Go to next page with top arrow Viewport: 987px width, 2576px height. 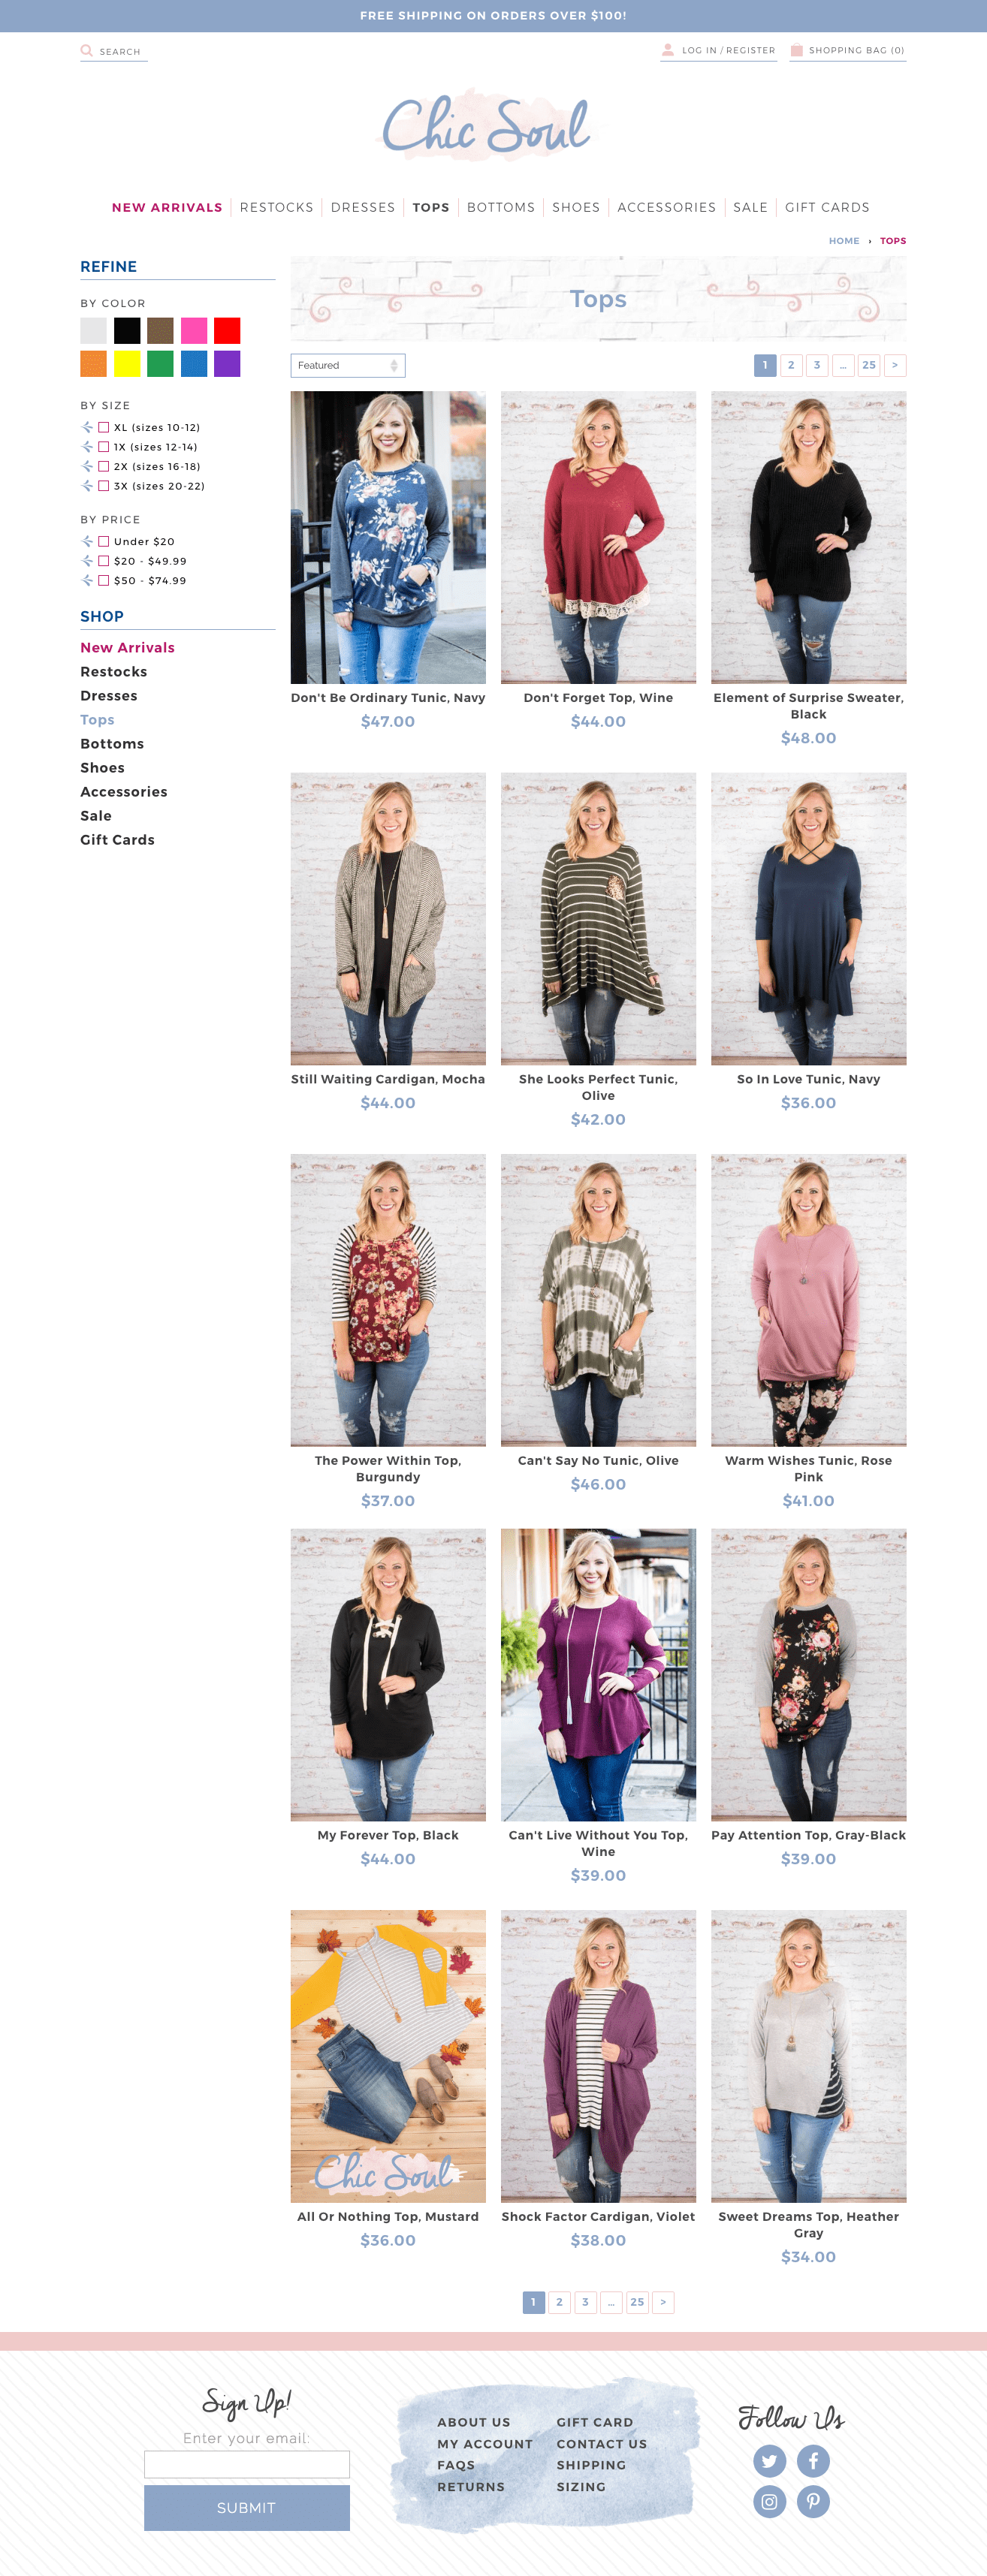895,365
